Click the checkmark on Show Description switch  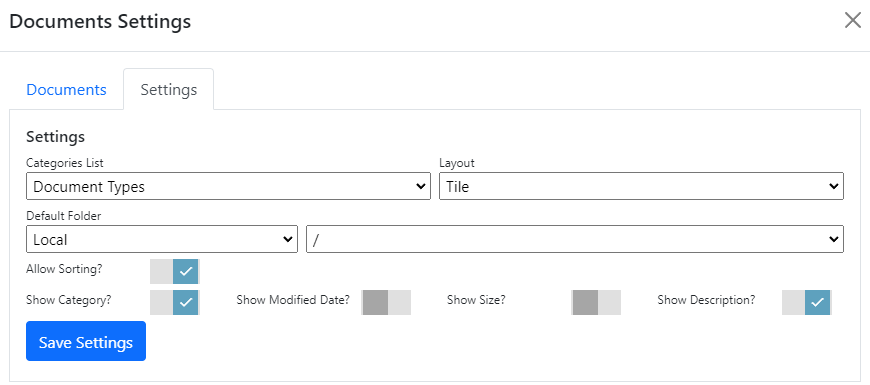point(817,302)
